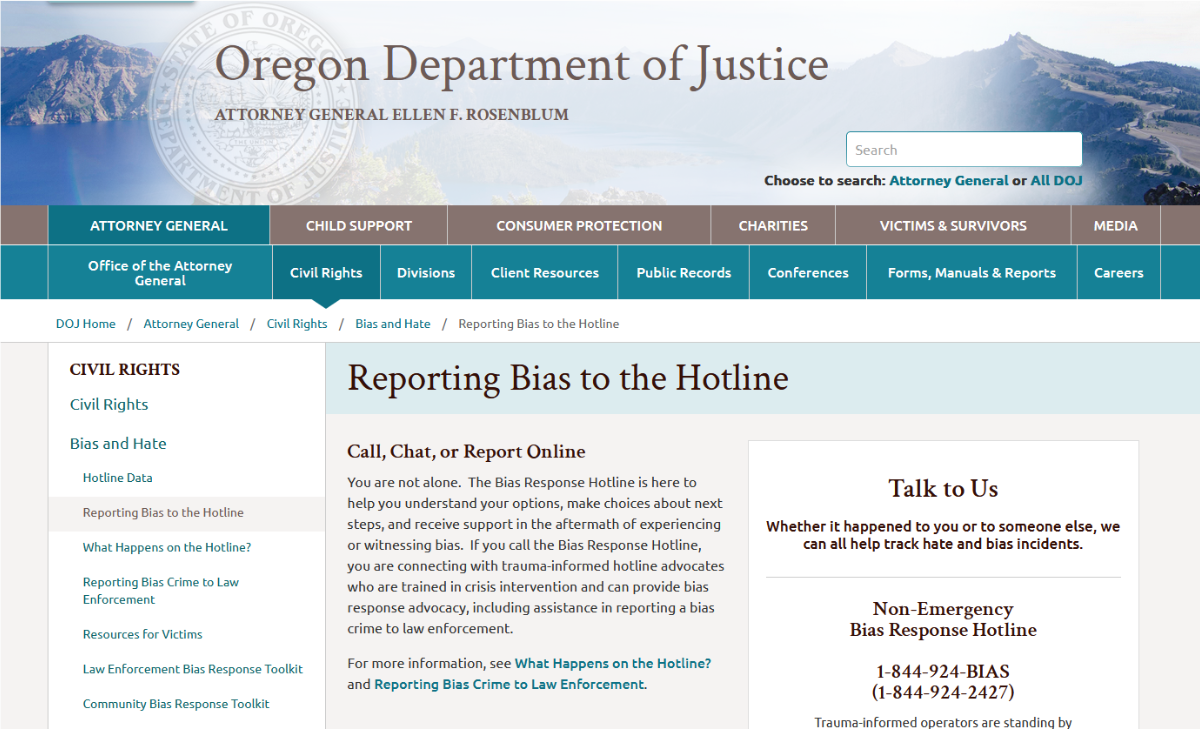The width and height of the screenshot is (1200, 729).
Task: Open Reporting Bias Crime to Law Enforcement sidebar link
Action: pyautogui.click(x=161, y=591)
